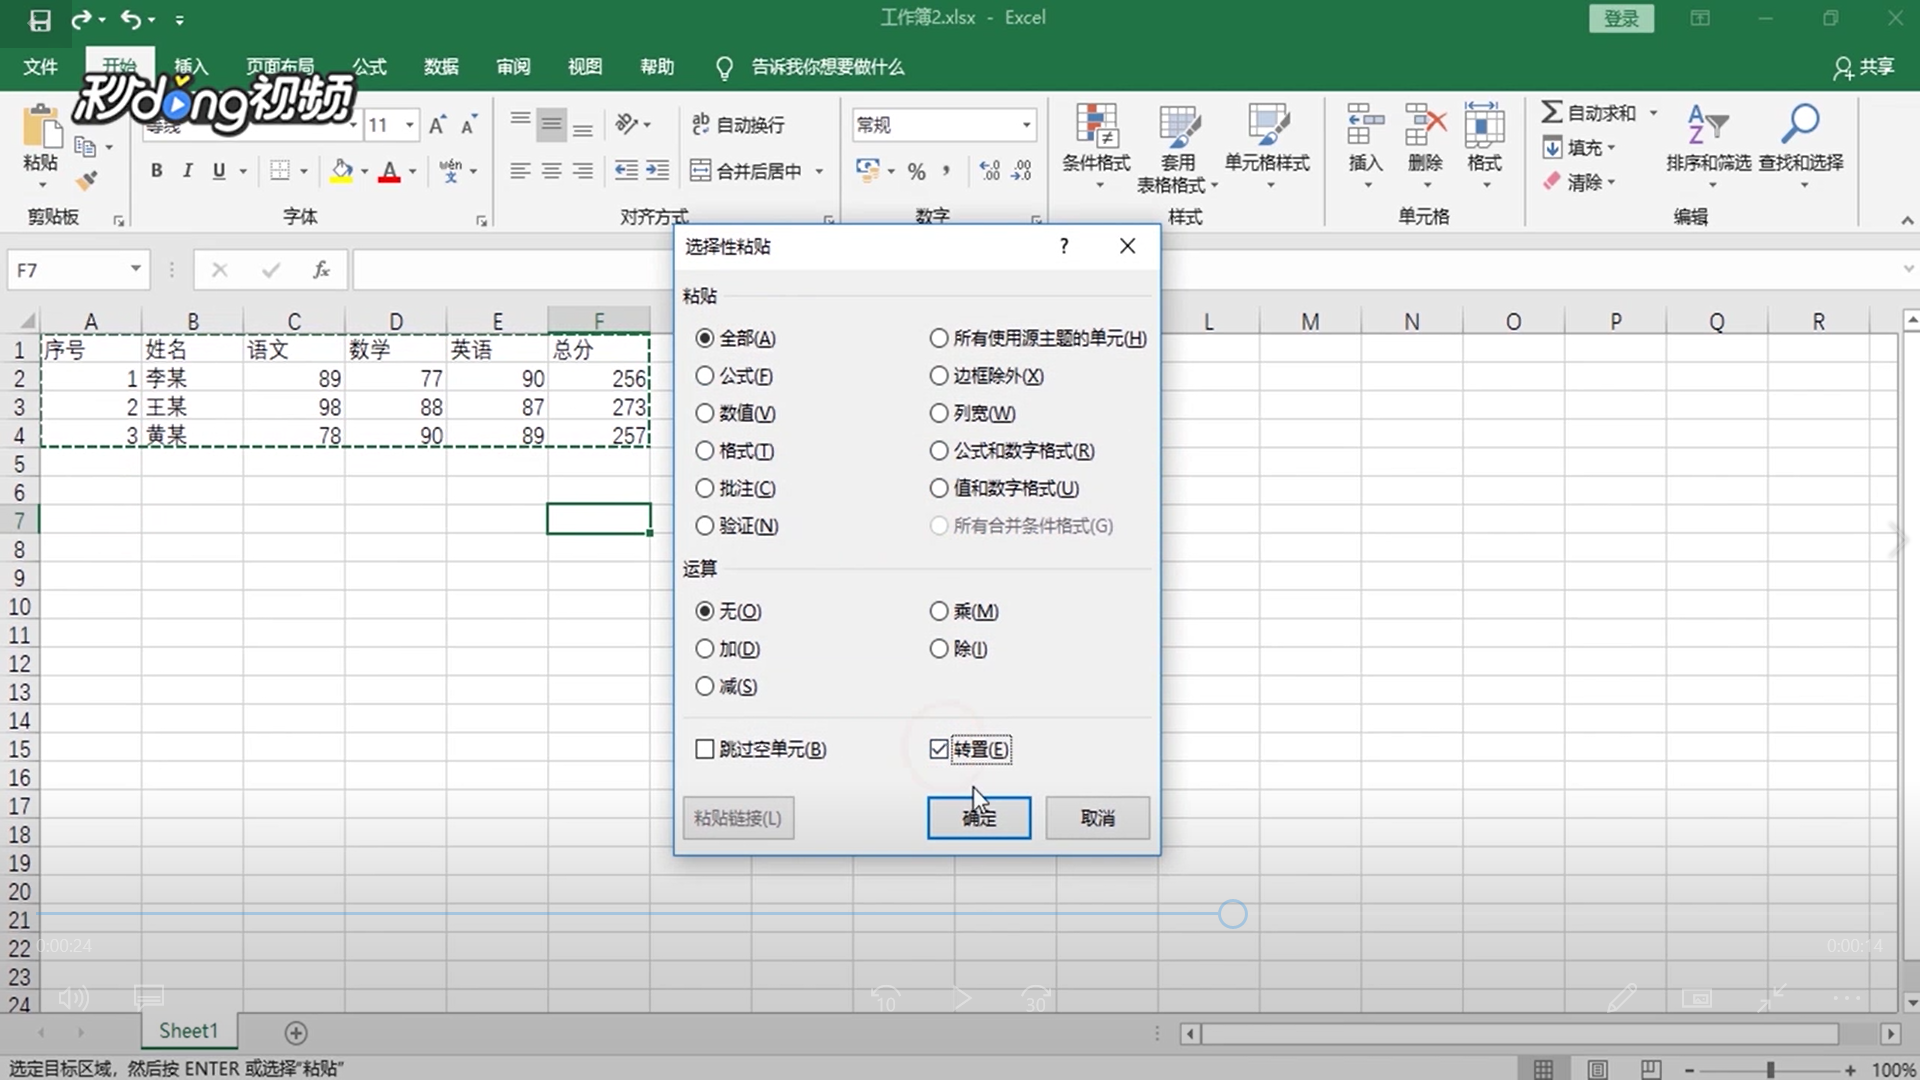Click the Format cells (格式) icon
Viewport: 1920px width, 1080px height.
pos(1484,126)
